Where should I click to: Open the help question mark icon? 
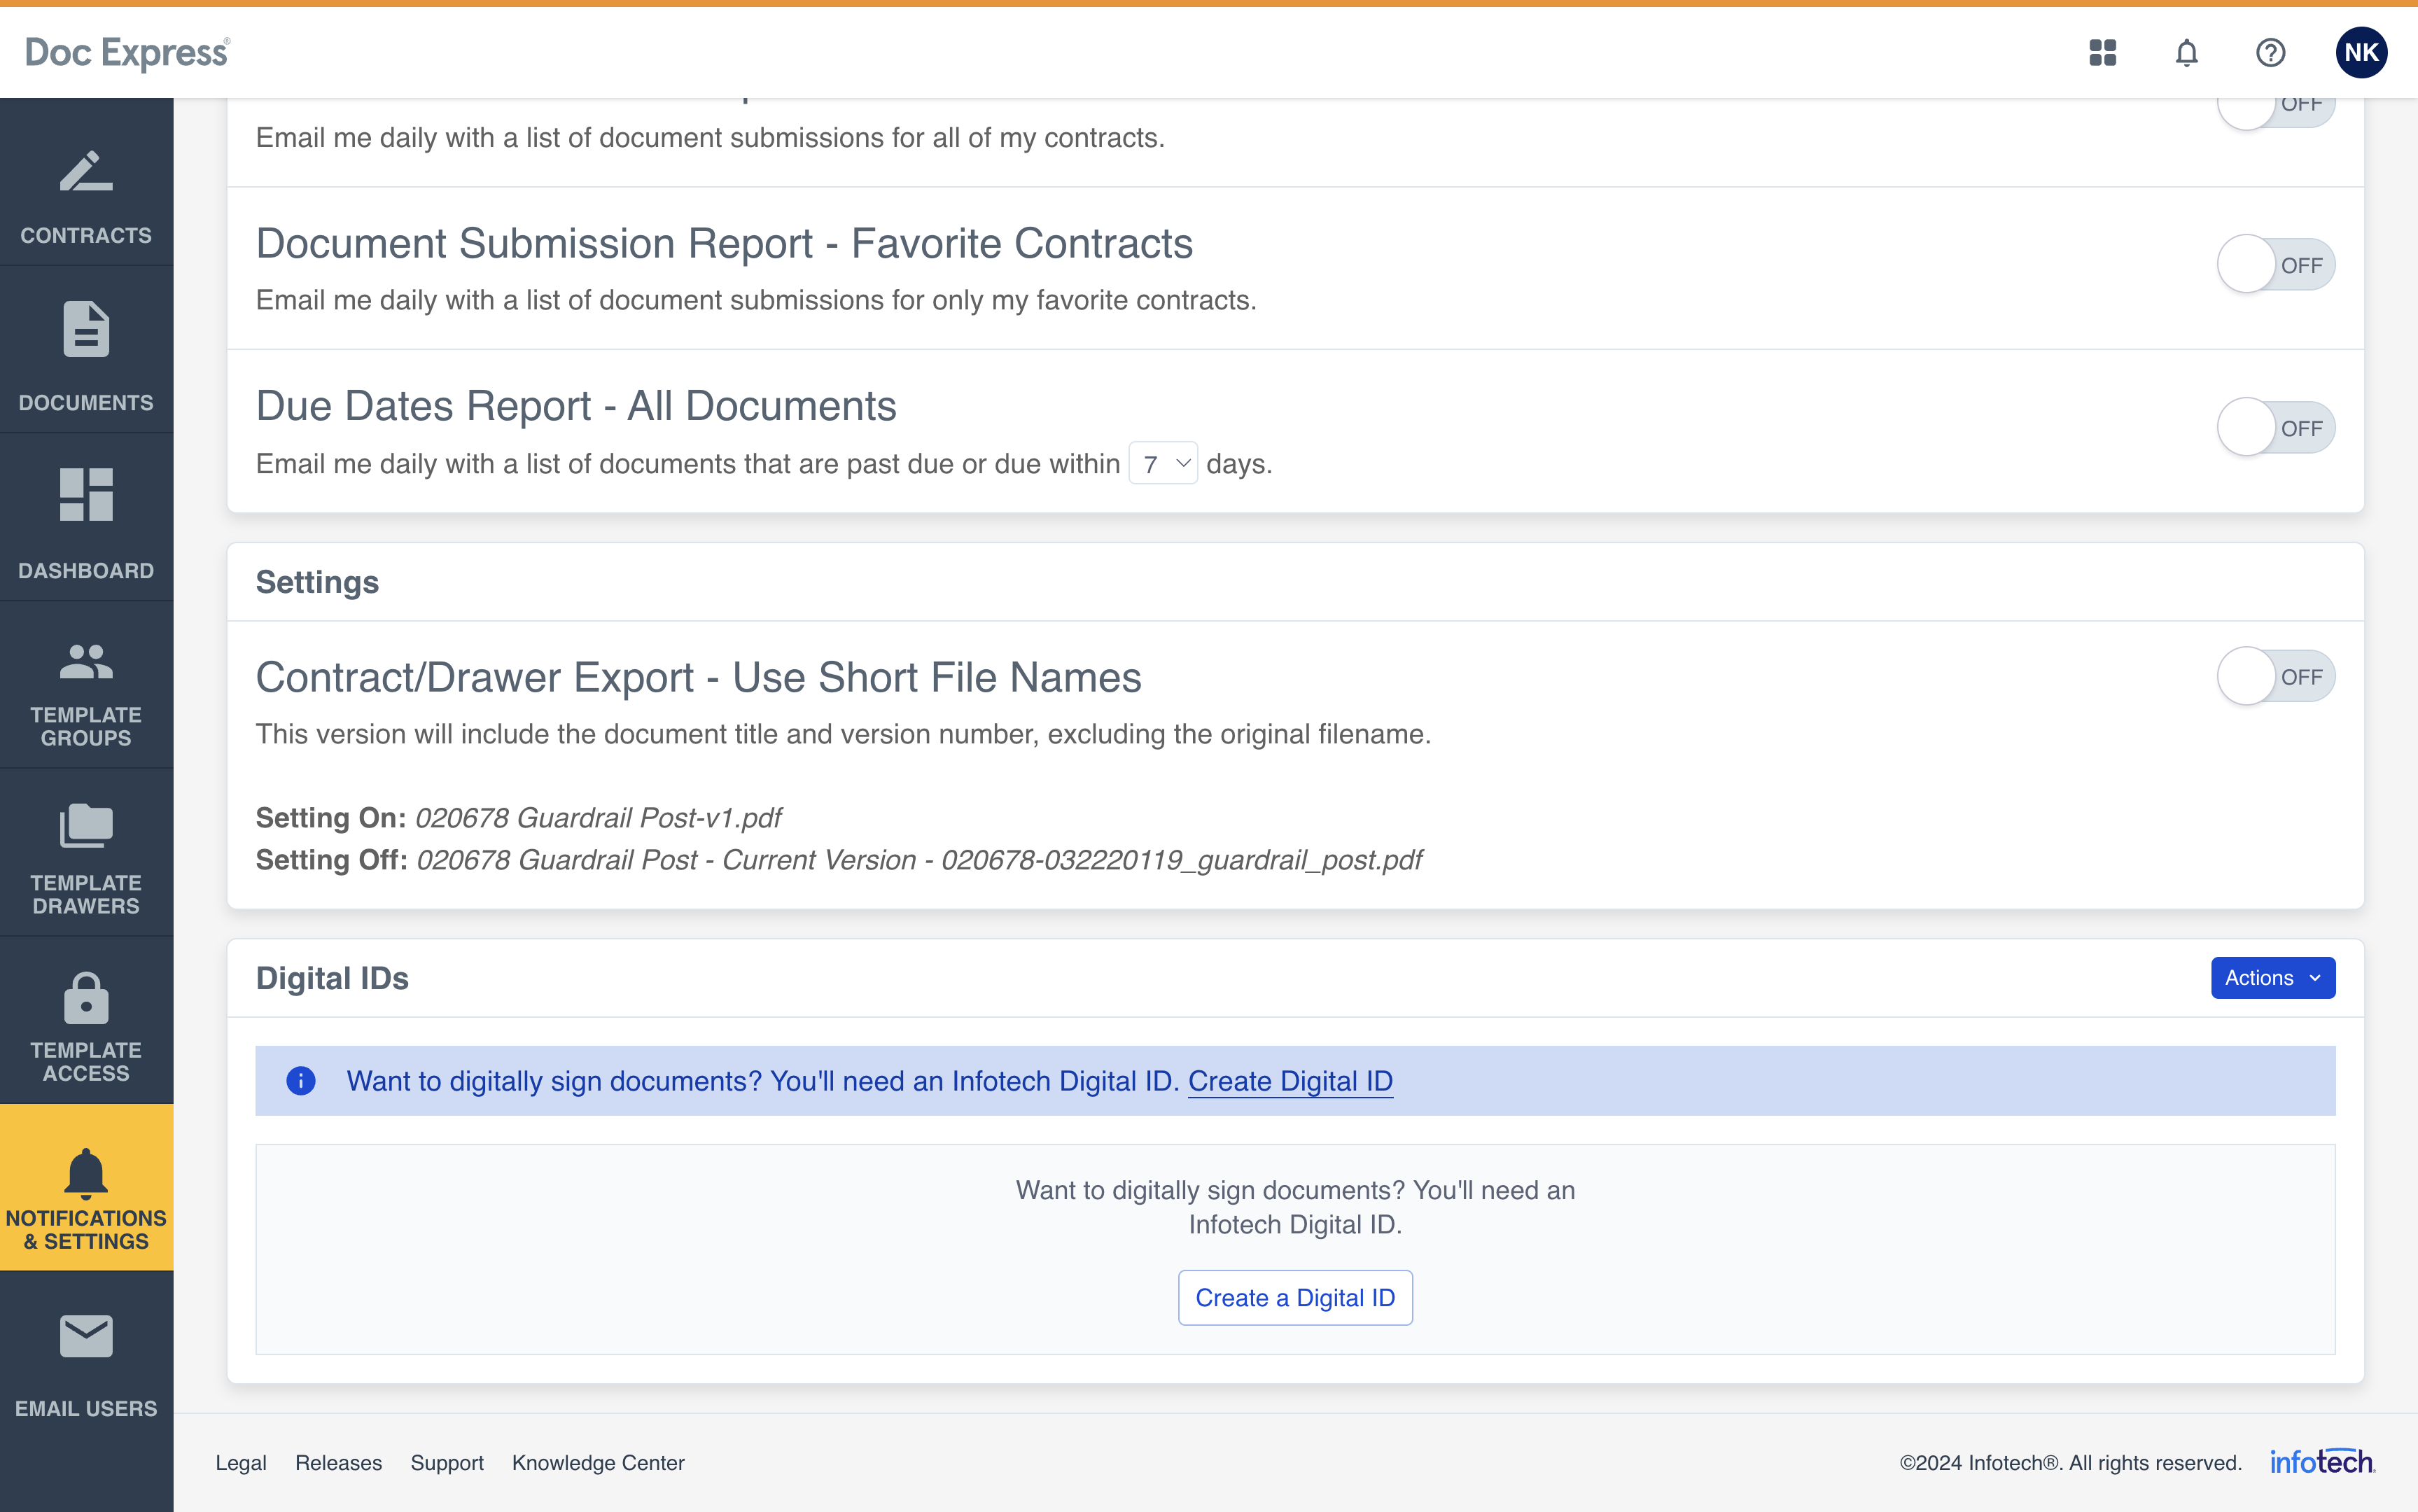tap(2270, 52)
